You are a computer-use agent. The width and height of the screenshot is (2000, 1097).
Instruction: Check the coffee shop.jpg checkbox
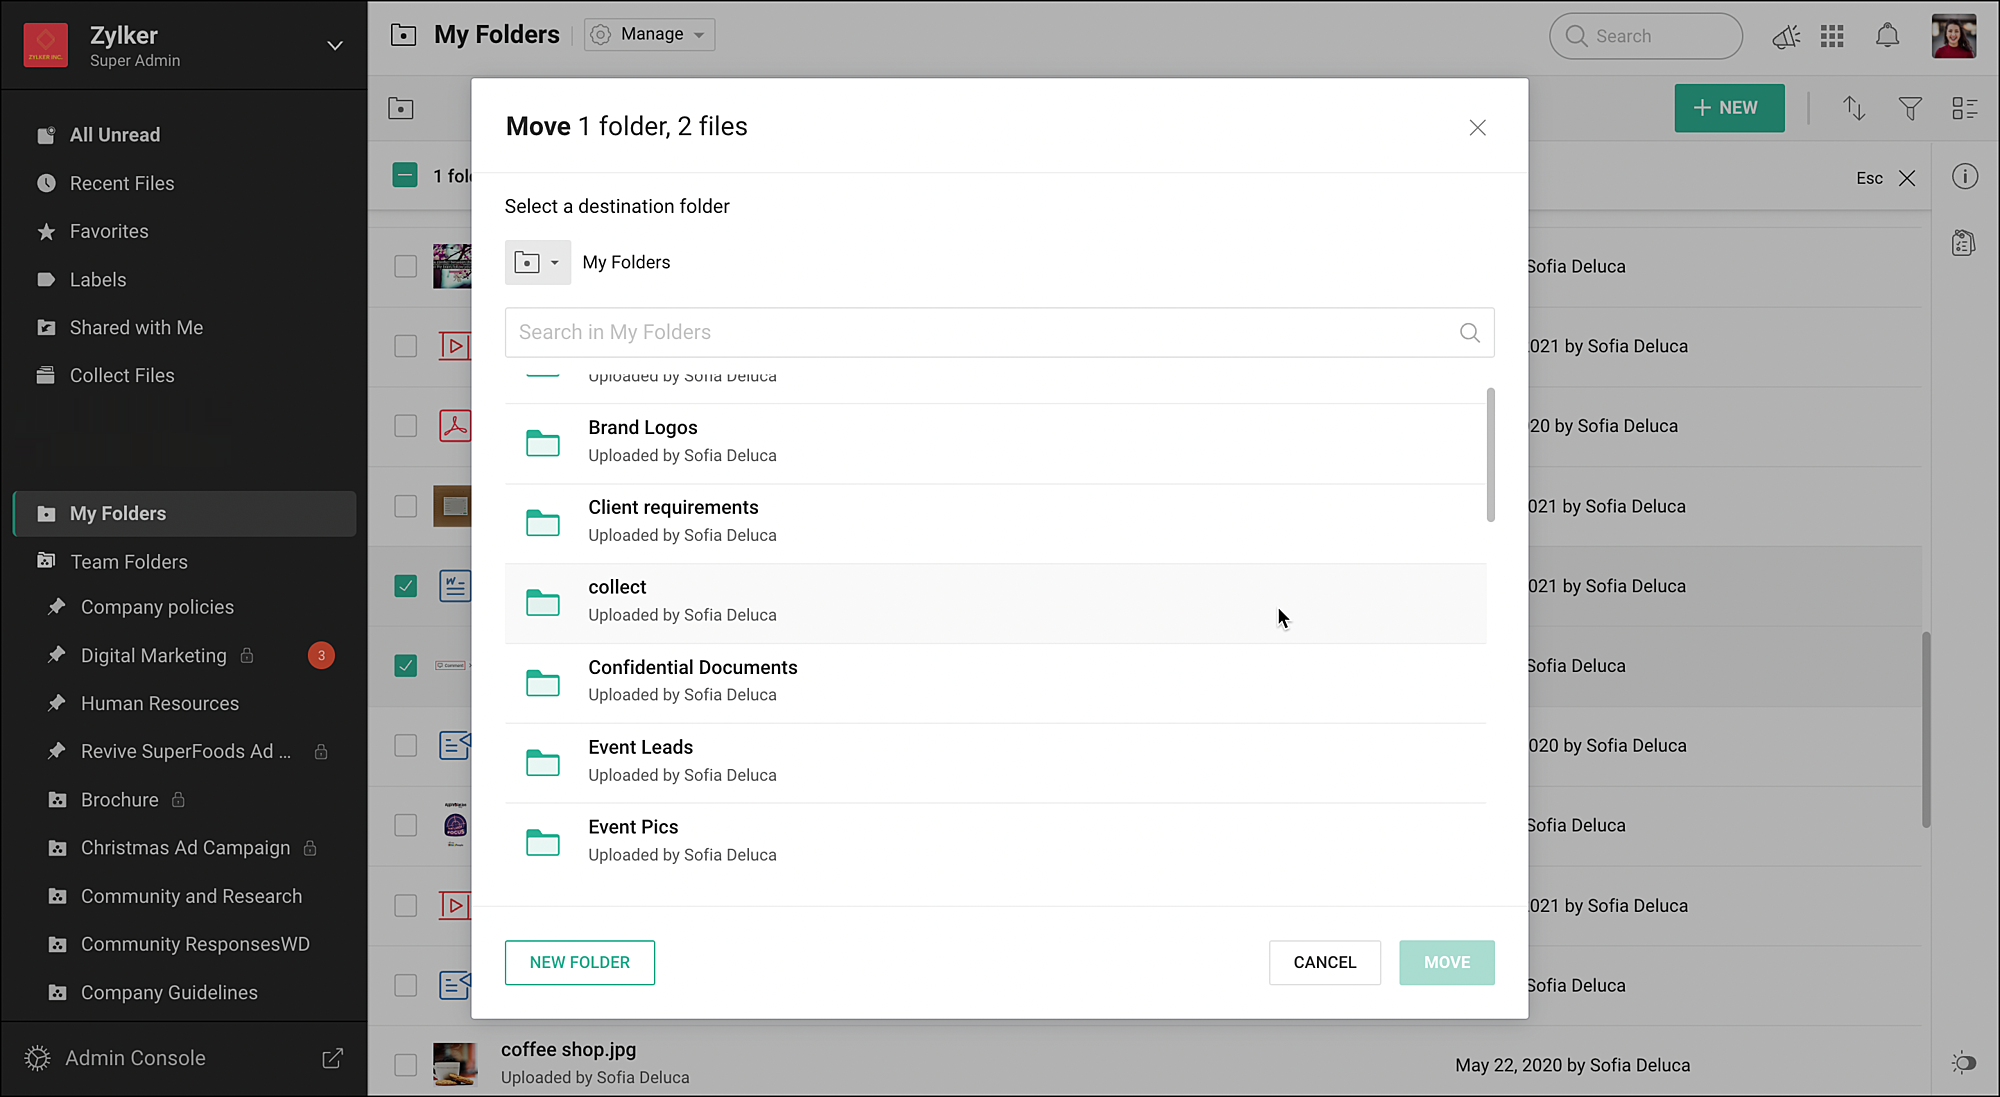tap(405, 1065)
